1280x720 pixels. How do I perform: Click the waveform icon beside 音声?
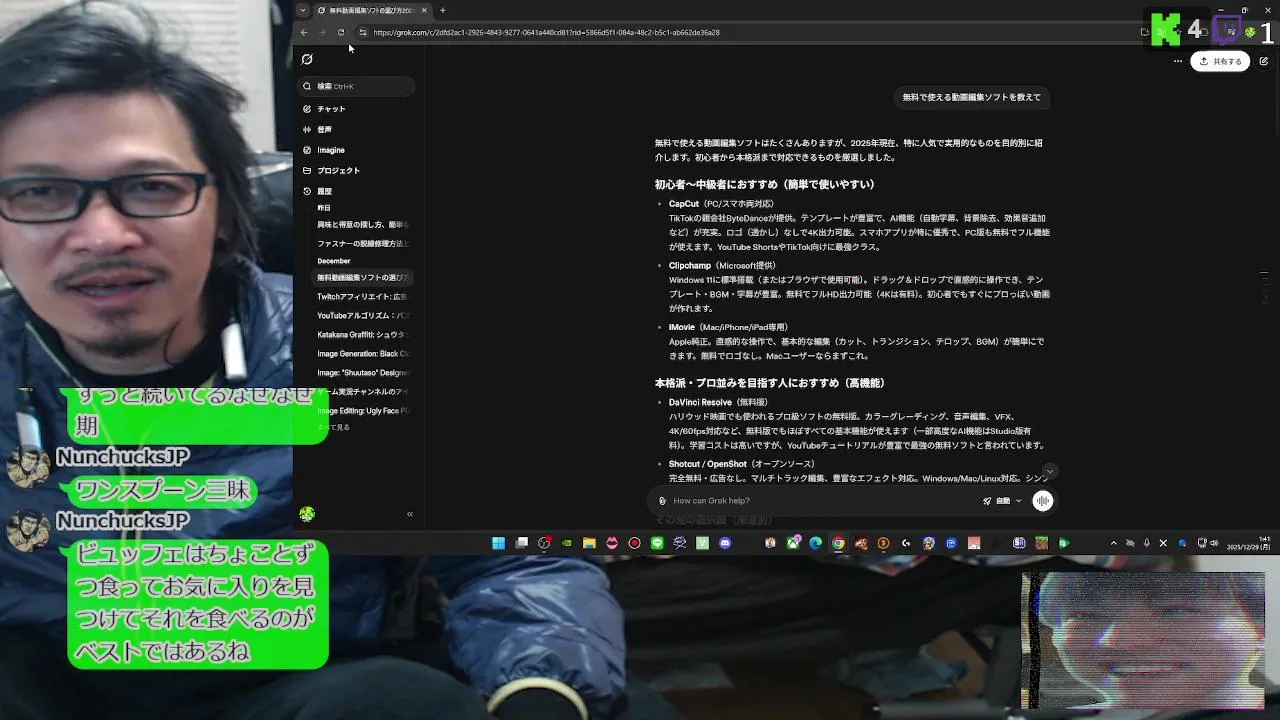[x=307, y=129]
